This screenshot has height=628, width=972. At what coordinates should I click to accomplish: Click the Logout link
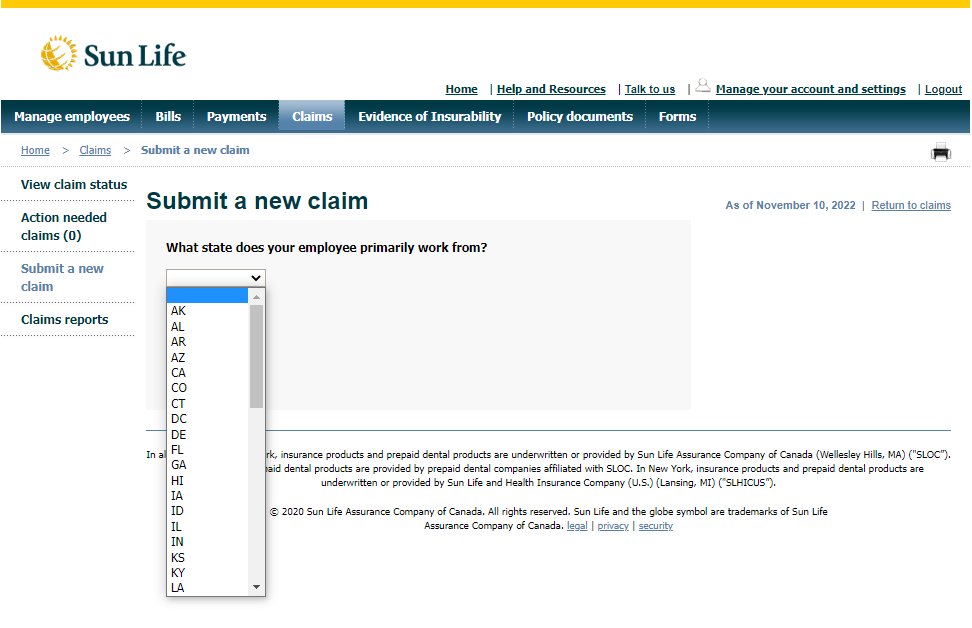click(943, 89)
